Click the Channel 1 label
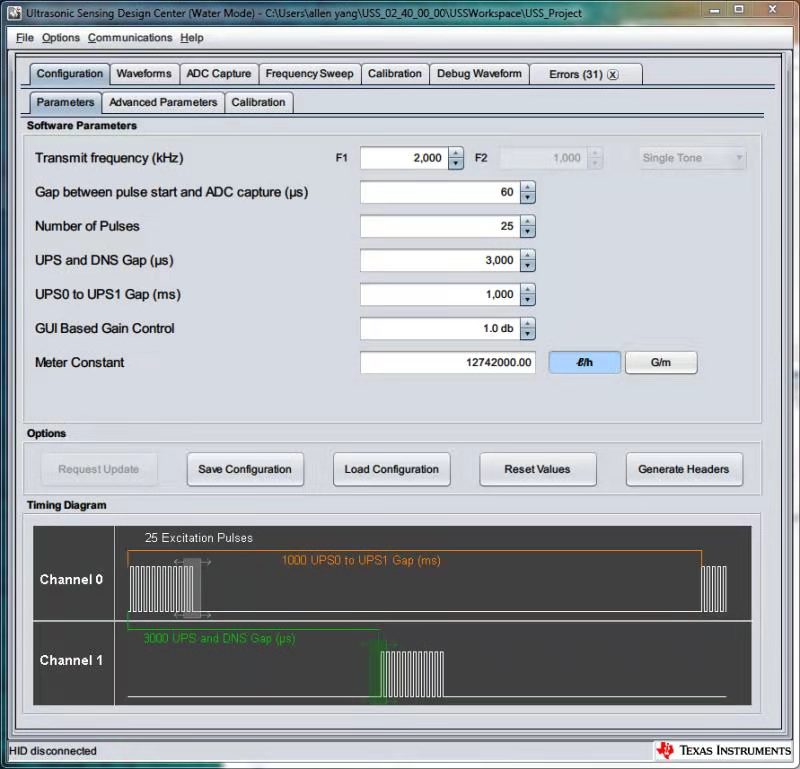Image resolution: width=800 pixels, height=769 pixels. (71, 660)
